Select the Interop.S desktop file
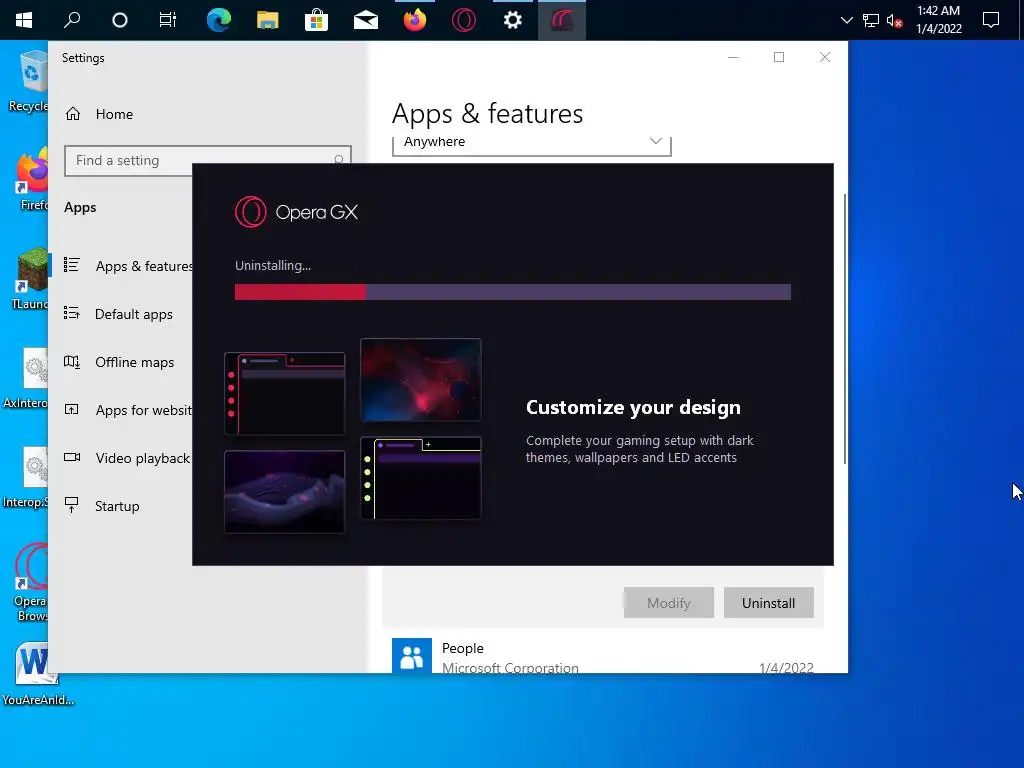The height and width of the screenshot is (768, 1024). click(26, 477)
